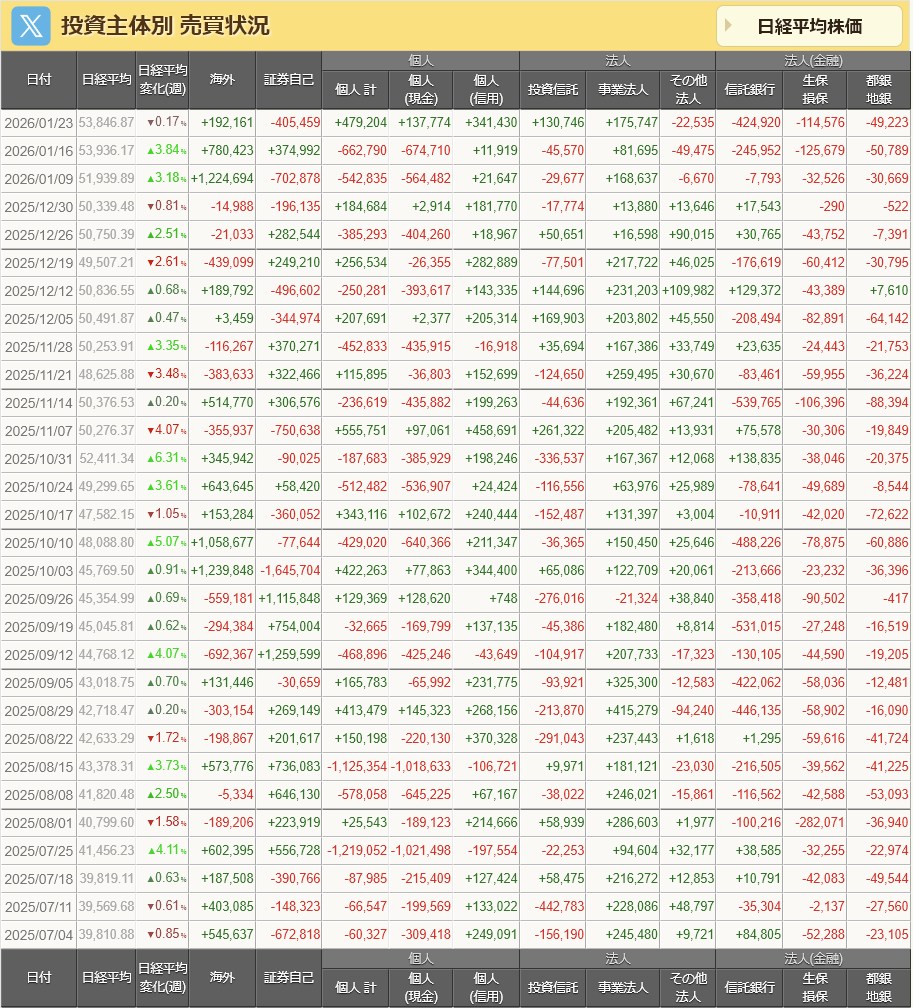The height and width of the screenshot is (1008, 913).
Task: Click the 投資信託 header in top row
Action: [x=552, y=90]
